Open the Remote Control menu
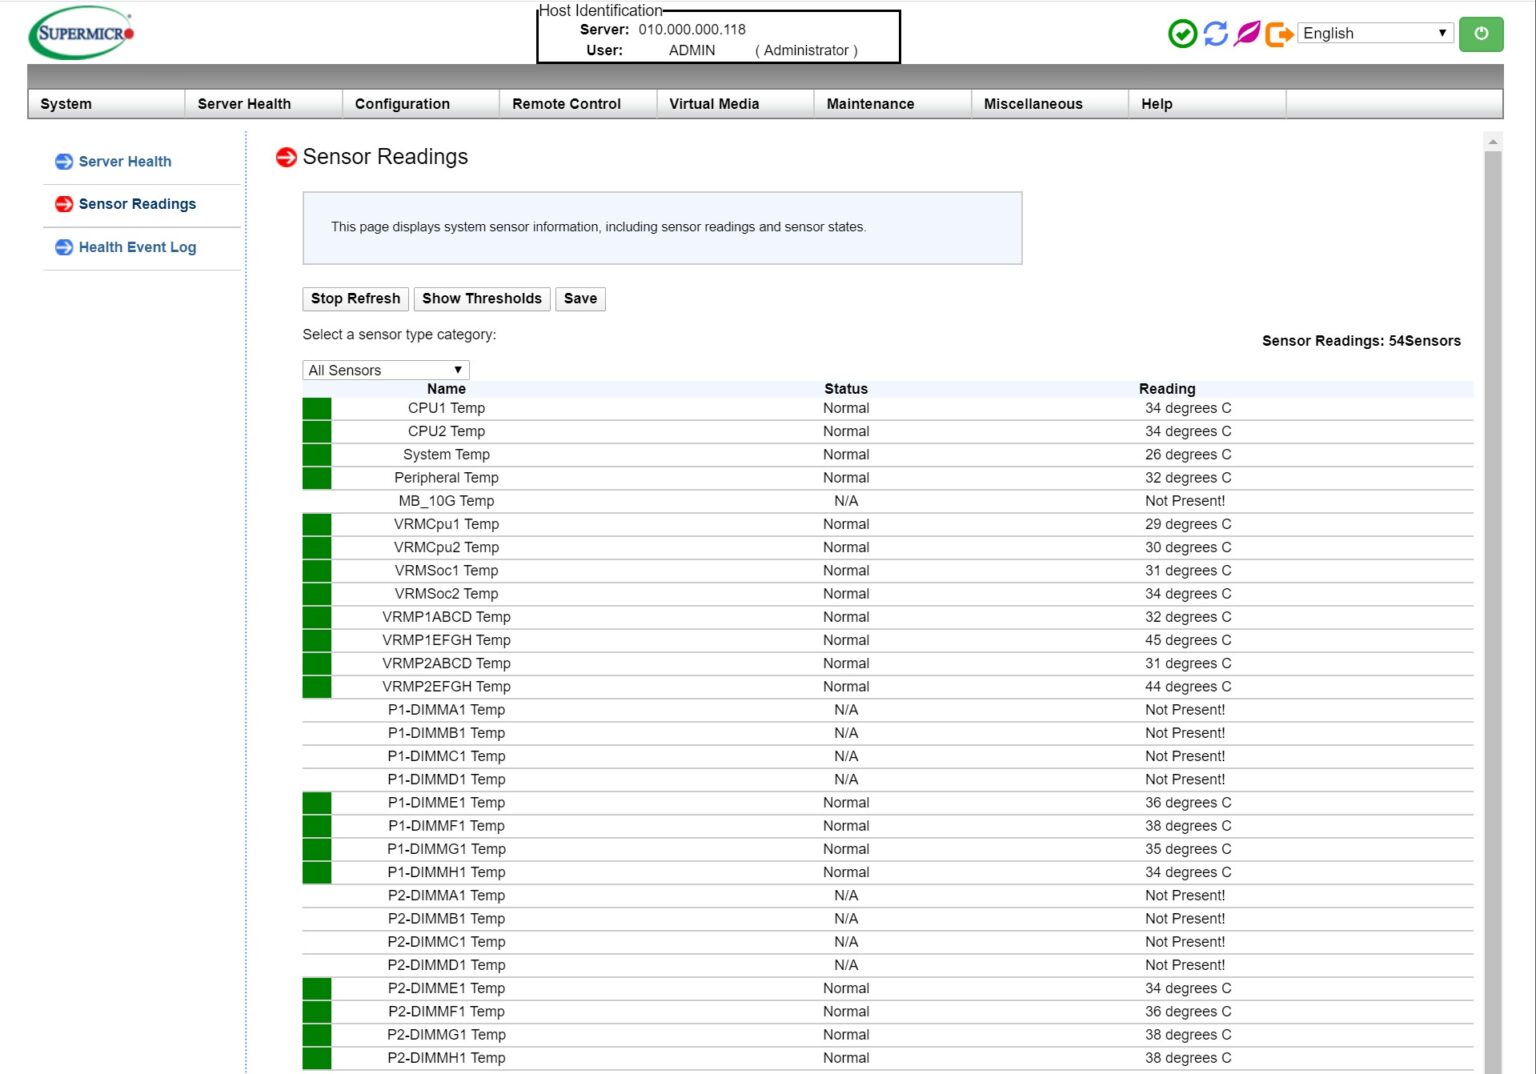Screen dimensions: 1536x1074 coord(566,103)
